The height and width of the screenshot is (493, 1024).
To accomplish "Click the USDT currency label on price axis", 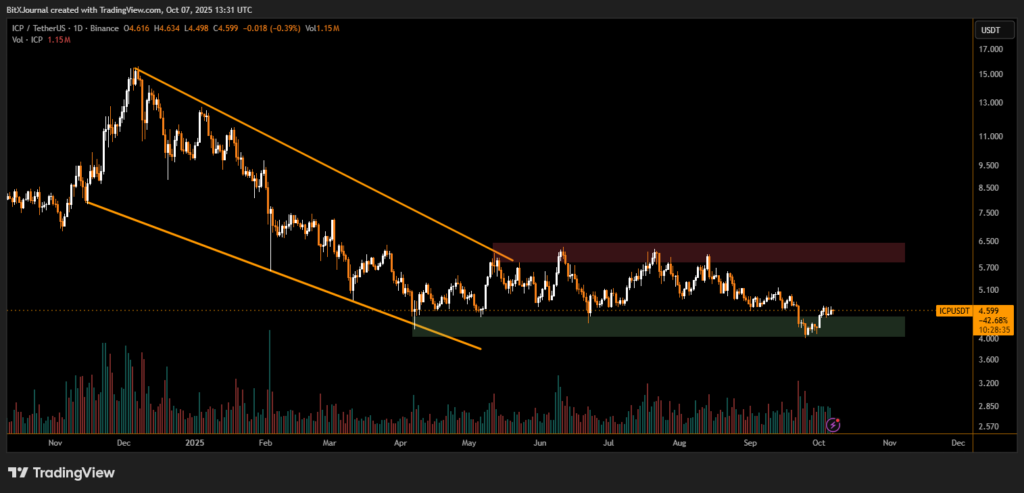I will click(x=988, y=30).
